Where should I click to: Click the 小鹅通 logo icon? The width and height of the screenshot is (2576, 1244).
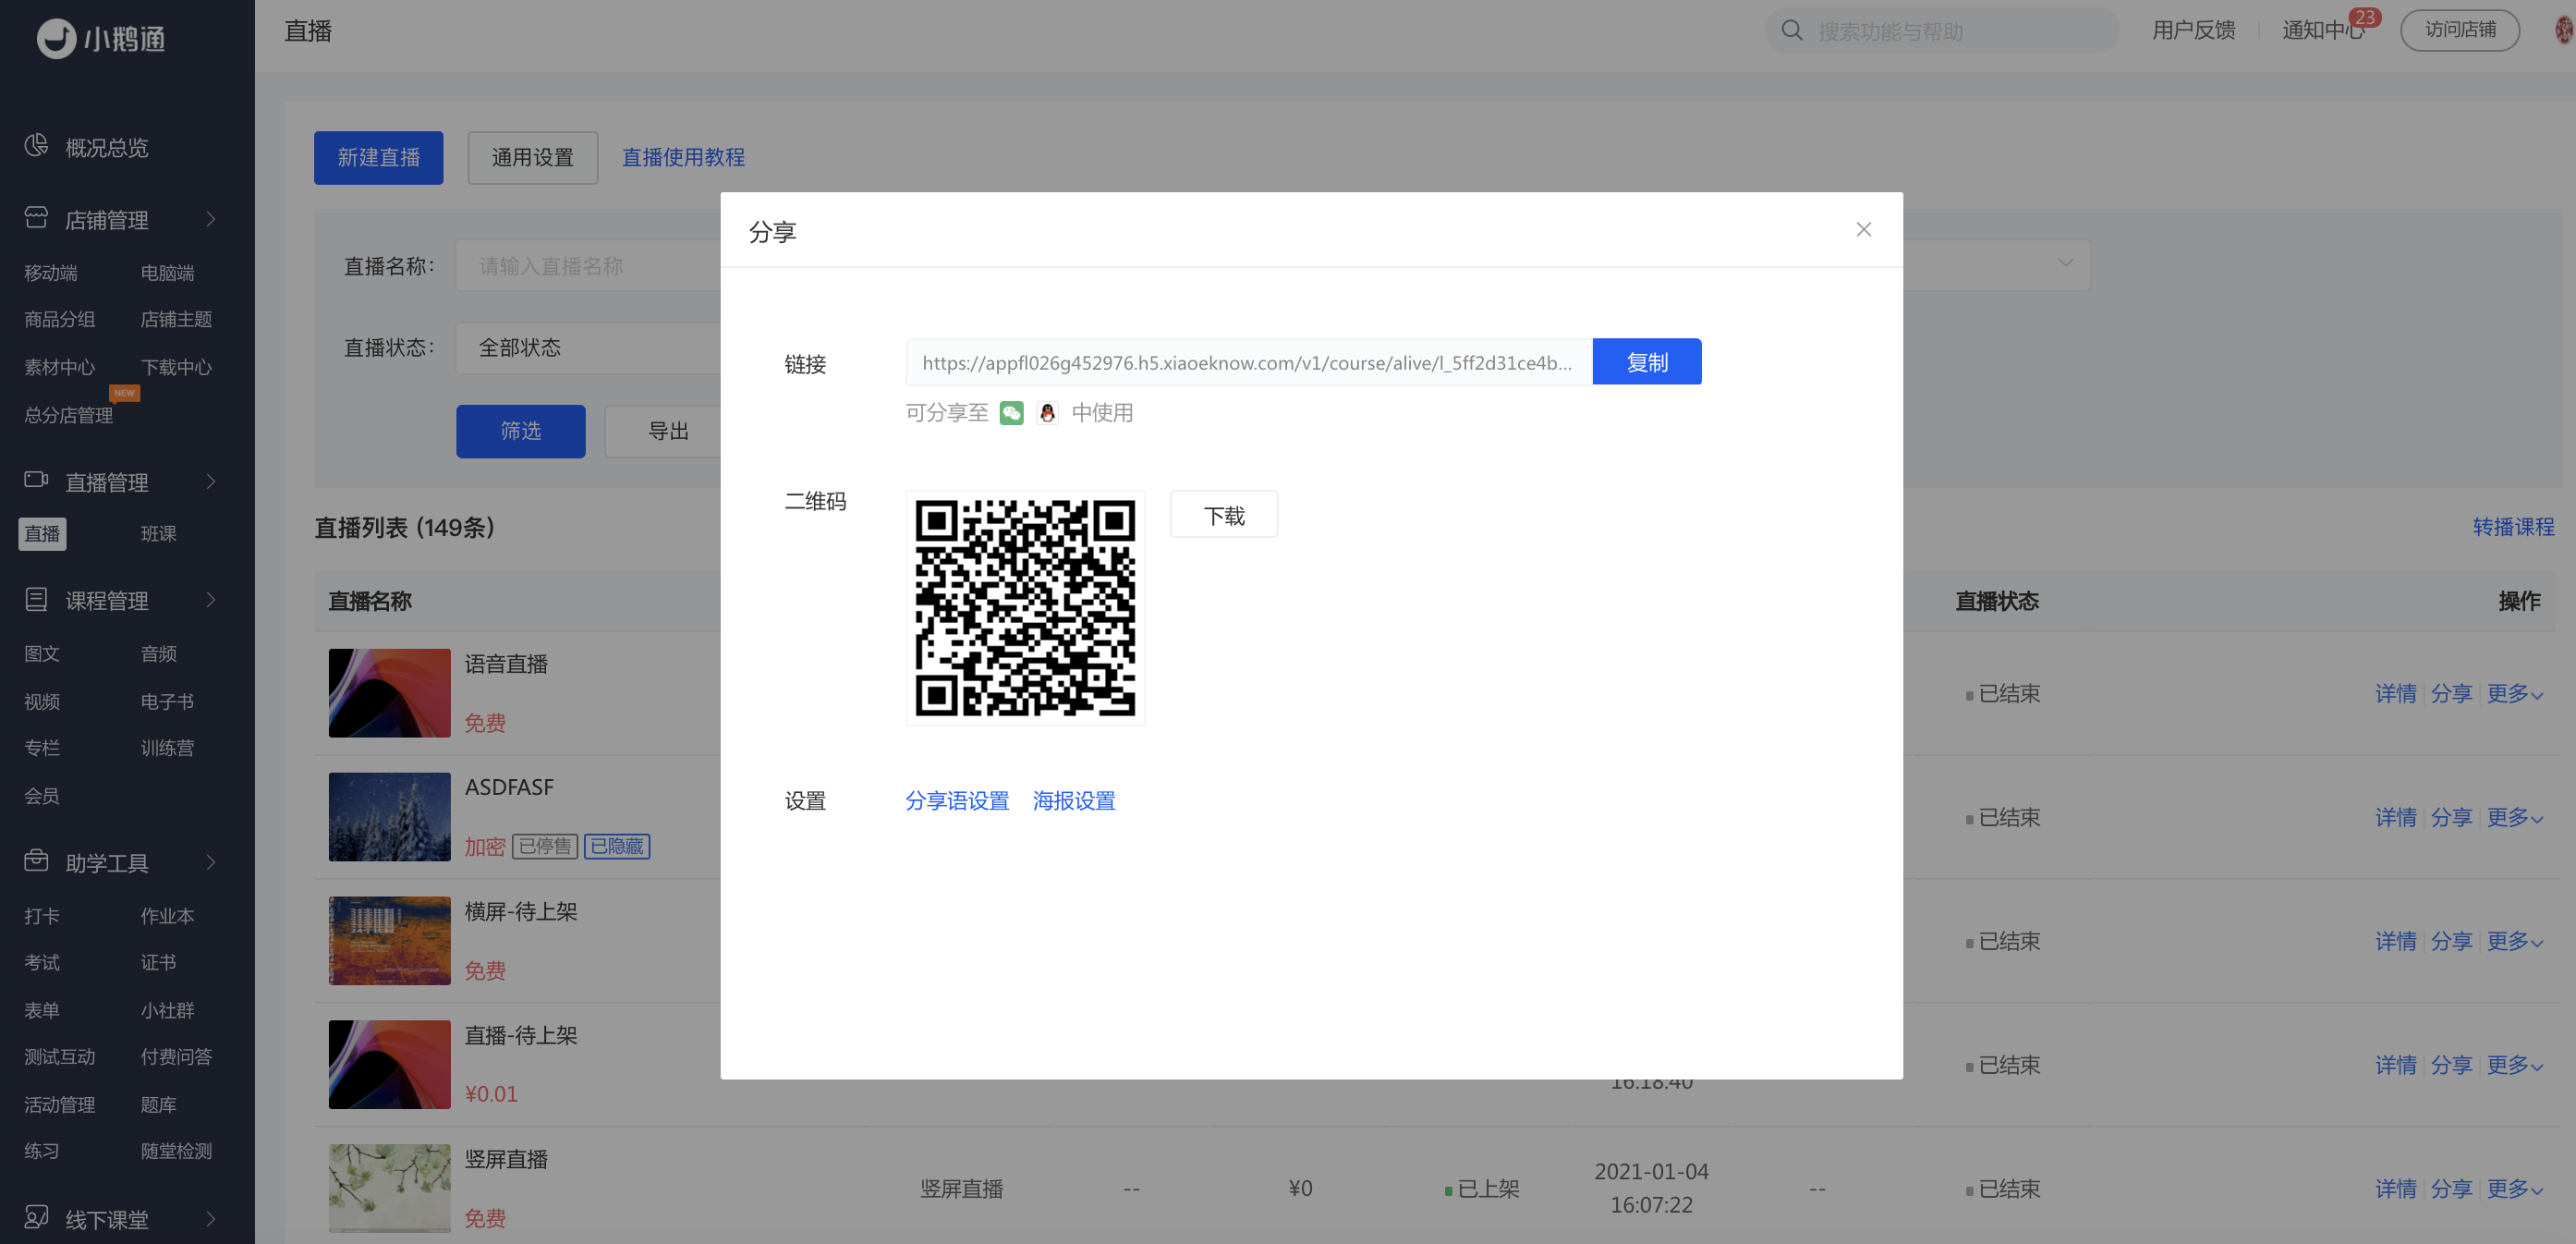[56, 39]
